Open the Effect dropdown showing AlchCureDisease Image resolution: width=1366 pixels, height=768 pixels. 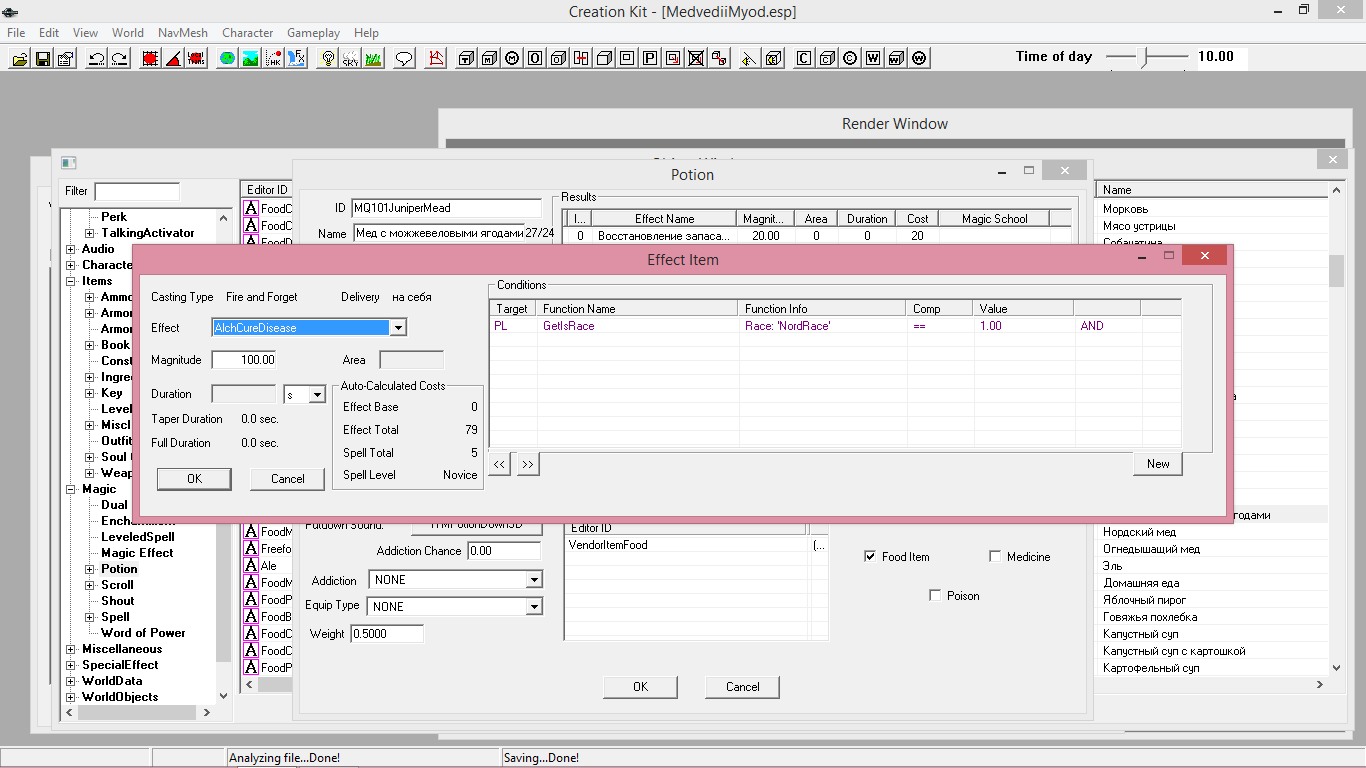[x=398, y=328]
